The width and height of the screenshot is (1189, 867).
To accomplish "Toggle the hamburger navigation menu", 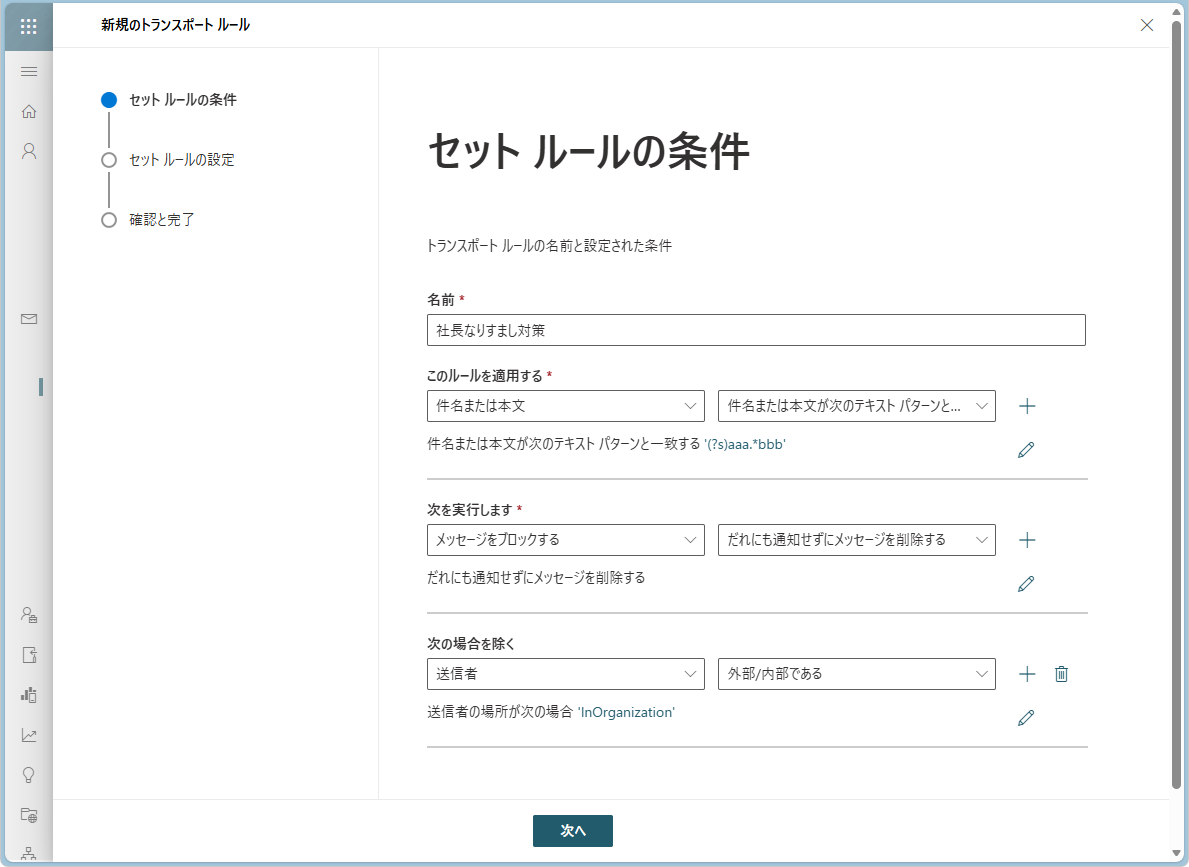I will (29, 71).
